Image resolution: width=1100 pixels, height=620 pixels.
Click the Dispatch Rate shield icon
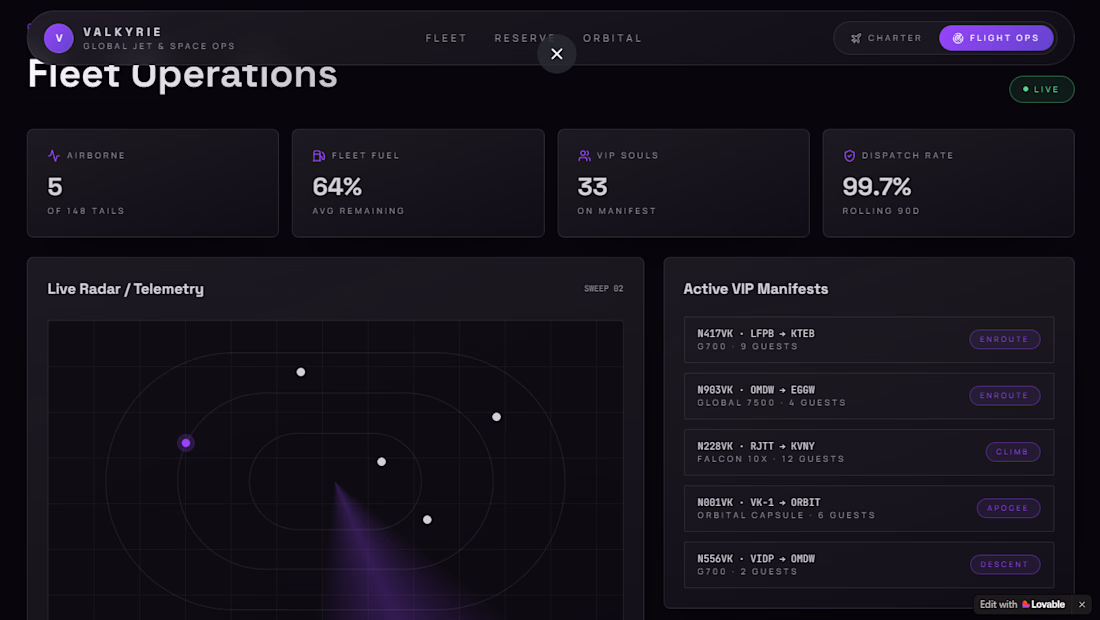[850, 156]
